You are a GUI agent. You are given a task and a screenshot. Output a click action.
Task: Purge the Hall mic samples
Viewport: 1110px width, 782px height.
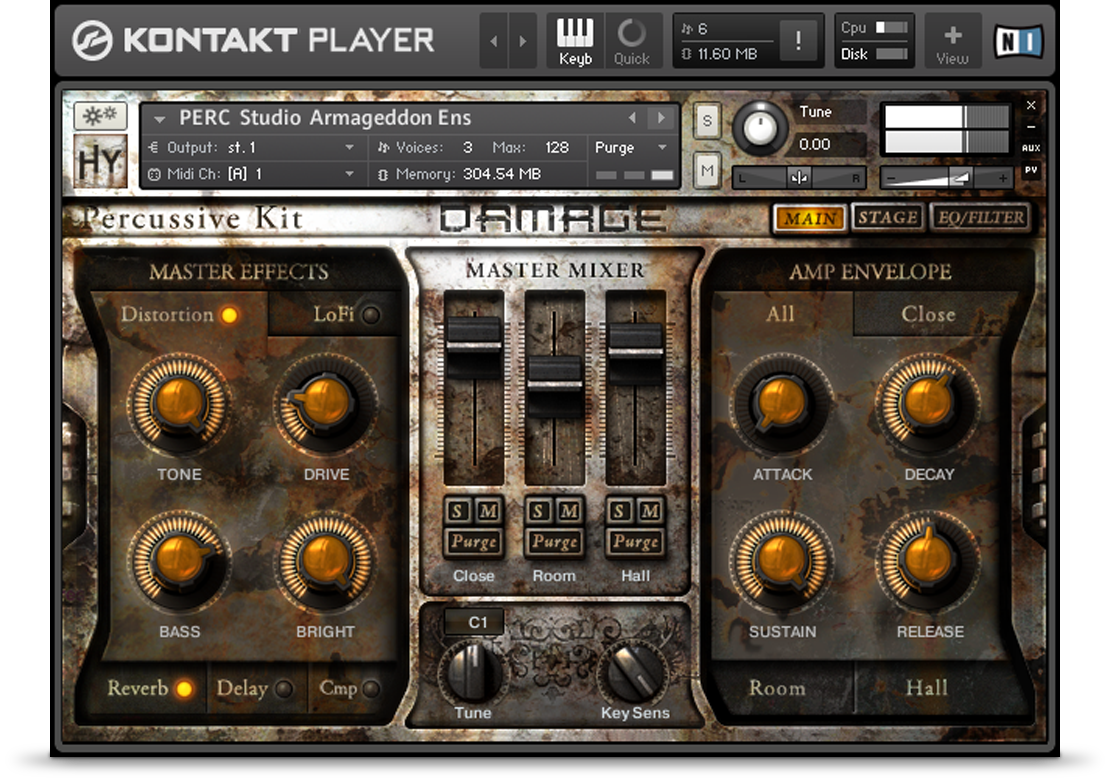(636, 542)
